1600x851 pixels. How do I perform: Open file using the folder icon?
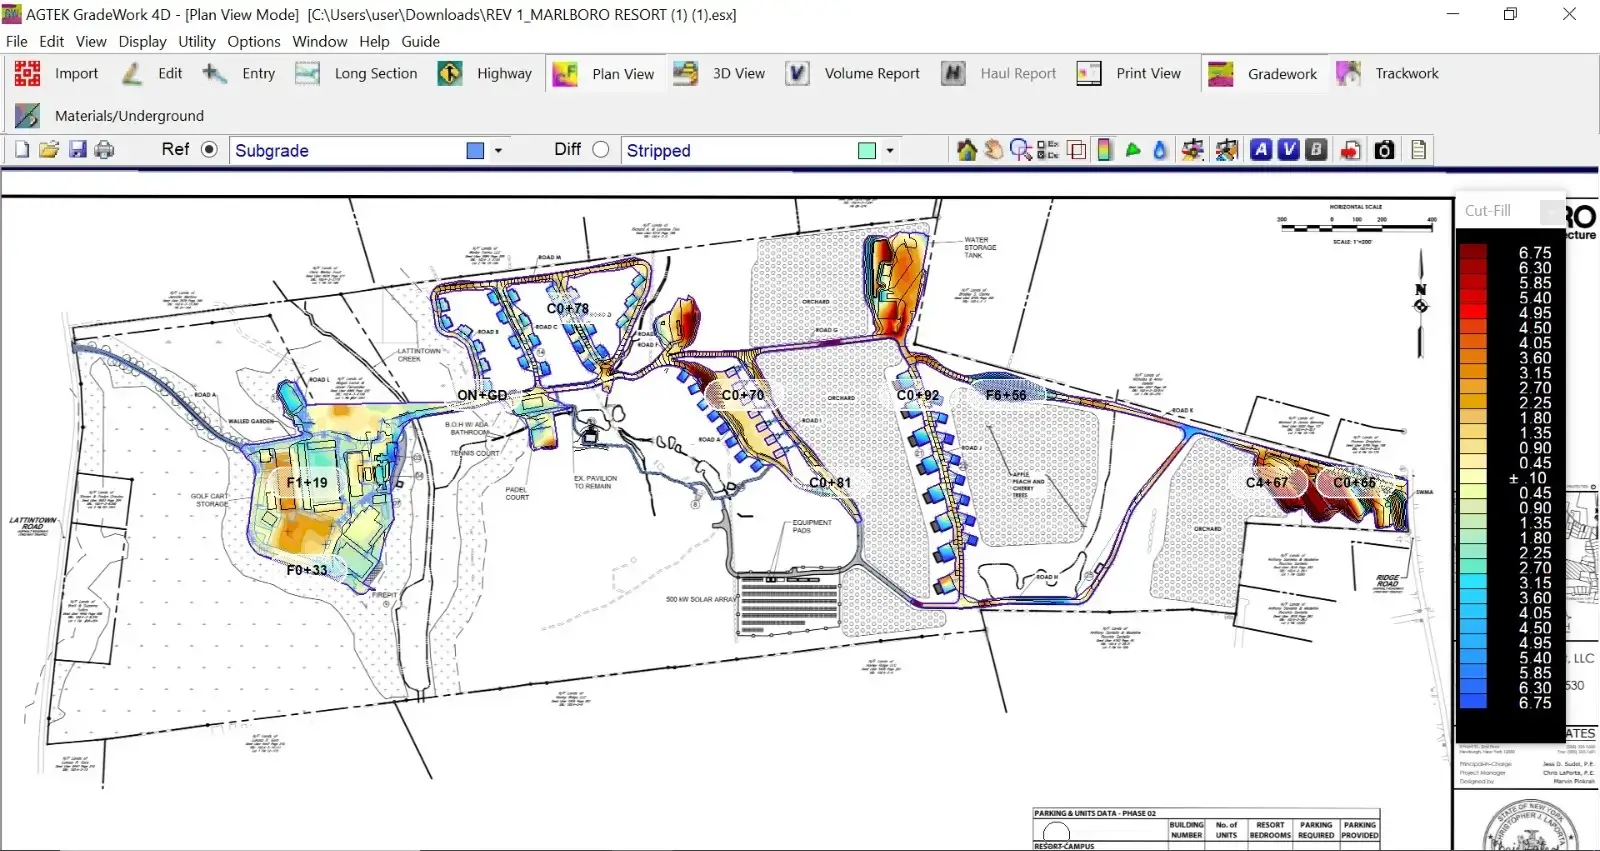49,150
